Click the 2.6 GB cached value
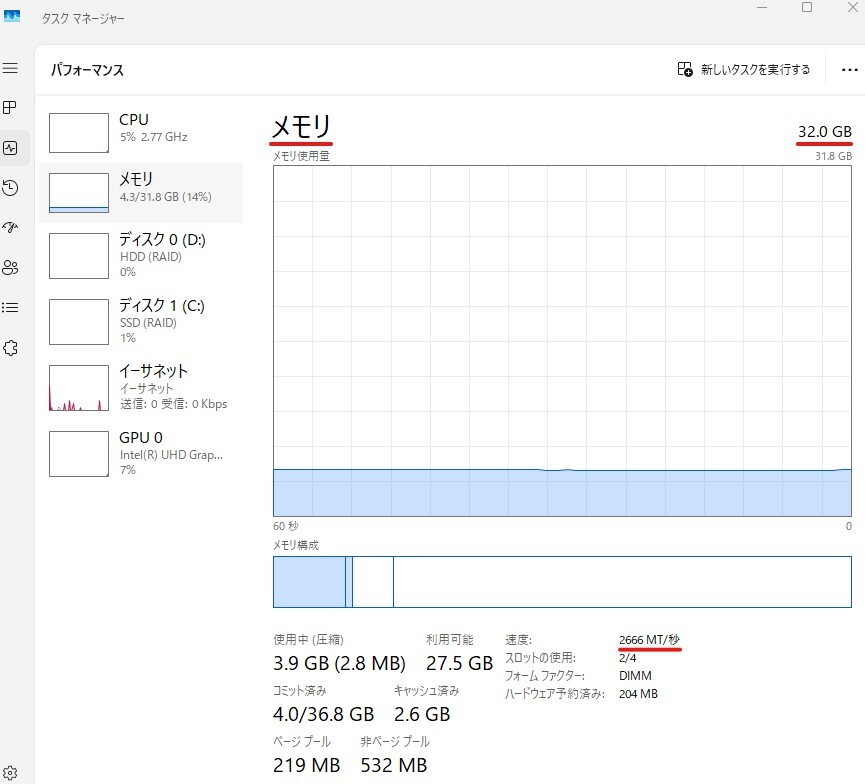The image size is (865, 784). (x=422, y=714)
